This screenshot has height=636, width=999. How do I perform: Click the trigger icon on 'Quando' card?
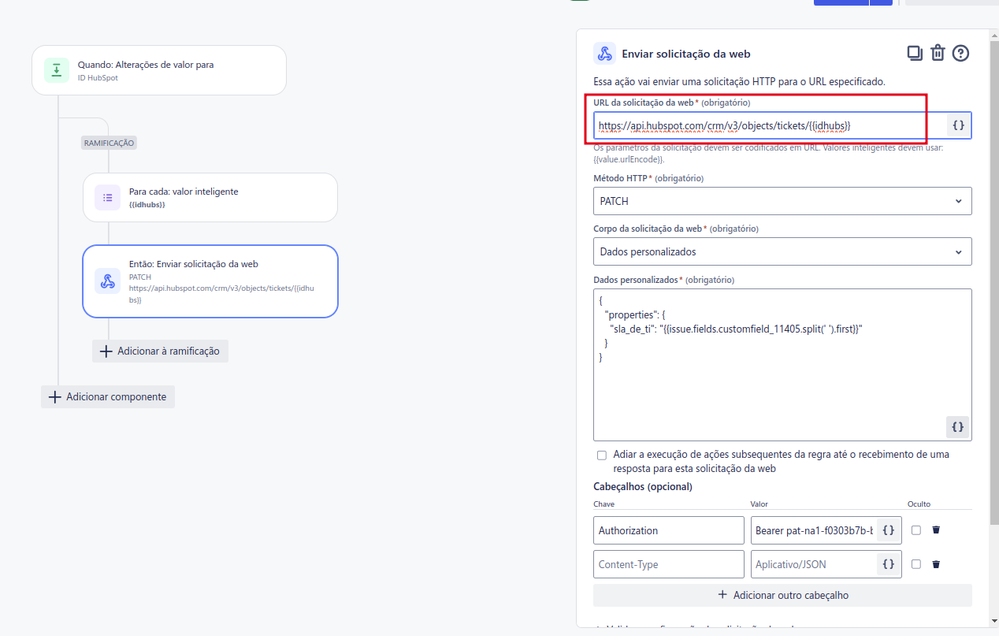point(56,70)
